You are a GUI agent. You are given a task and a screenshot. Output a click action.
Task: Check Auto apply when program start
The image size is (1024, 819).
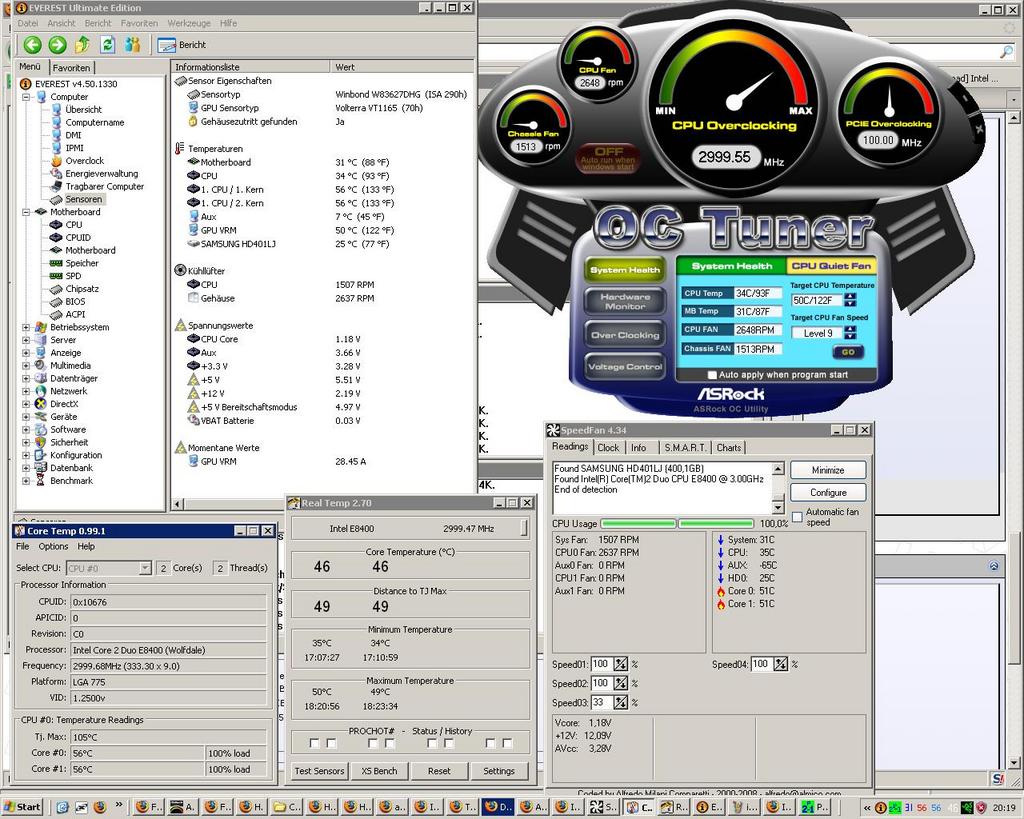click(x=712, y=375)
